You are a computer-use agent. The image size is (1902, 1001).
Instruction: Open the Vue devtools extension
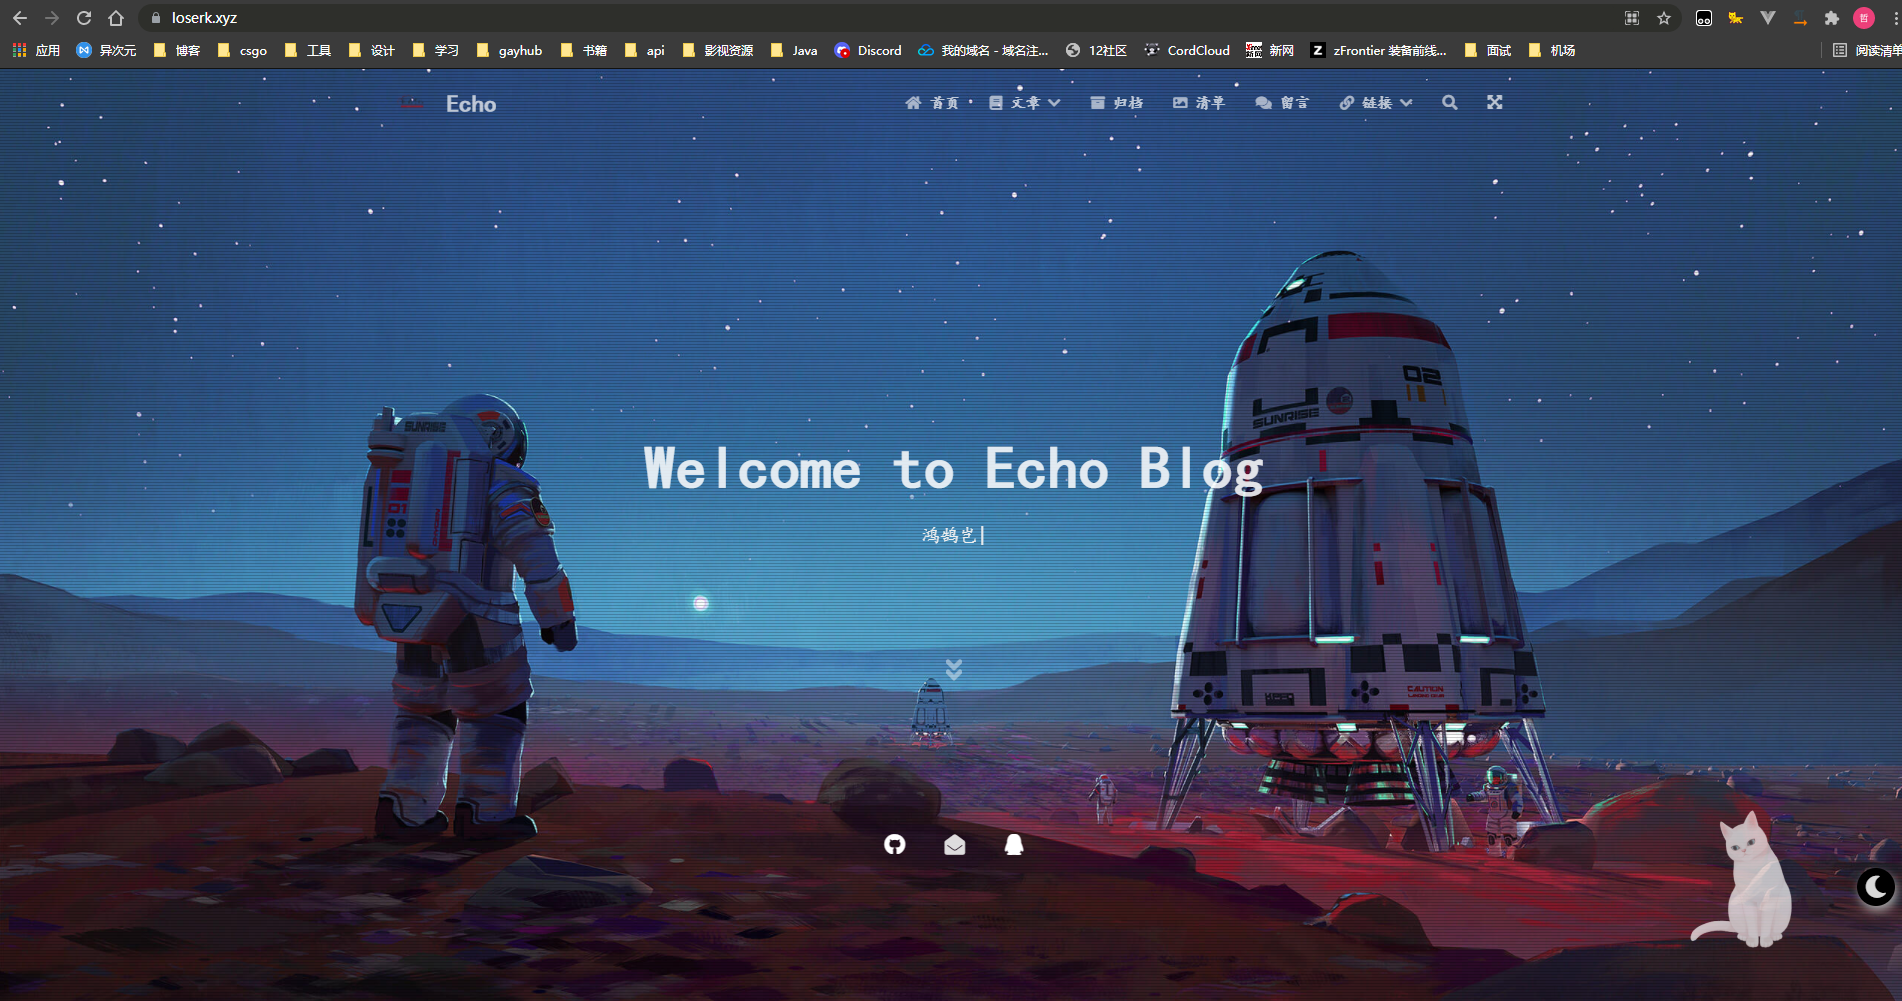[1768, 18]
